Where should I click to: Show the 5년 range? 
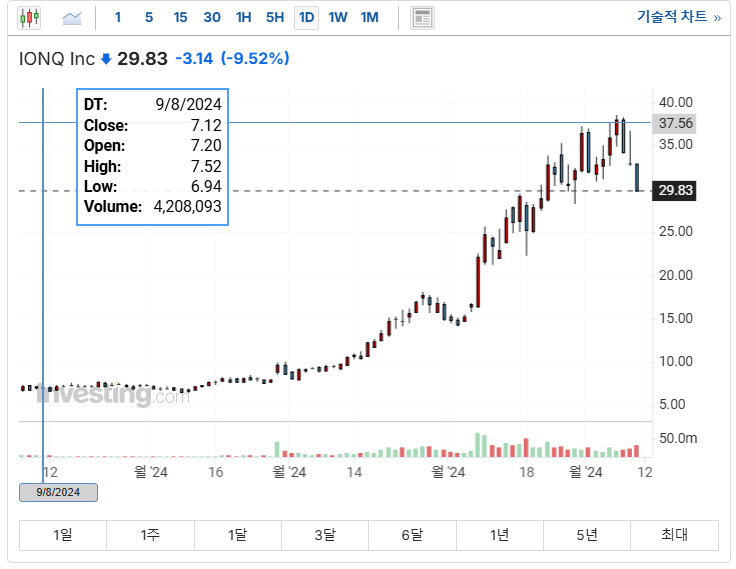coord(587,535)
